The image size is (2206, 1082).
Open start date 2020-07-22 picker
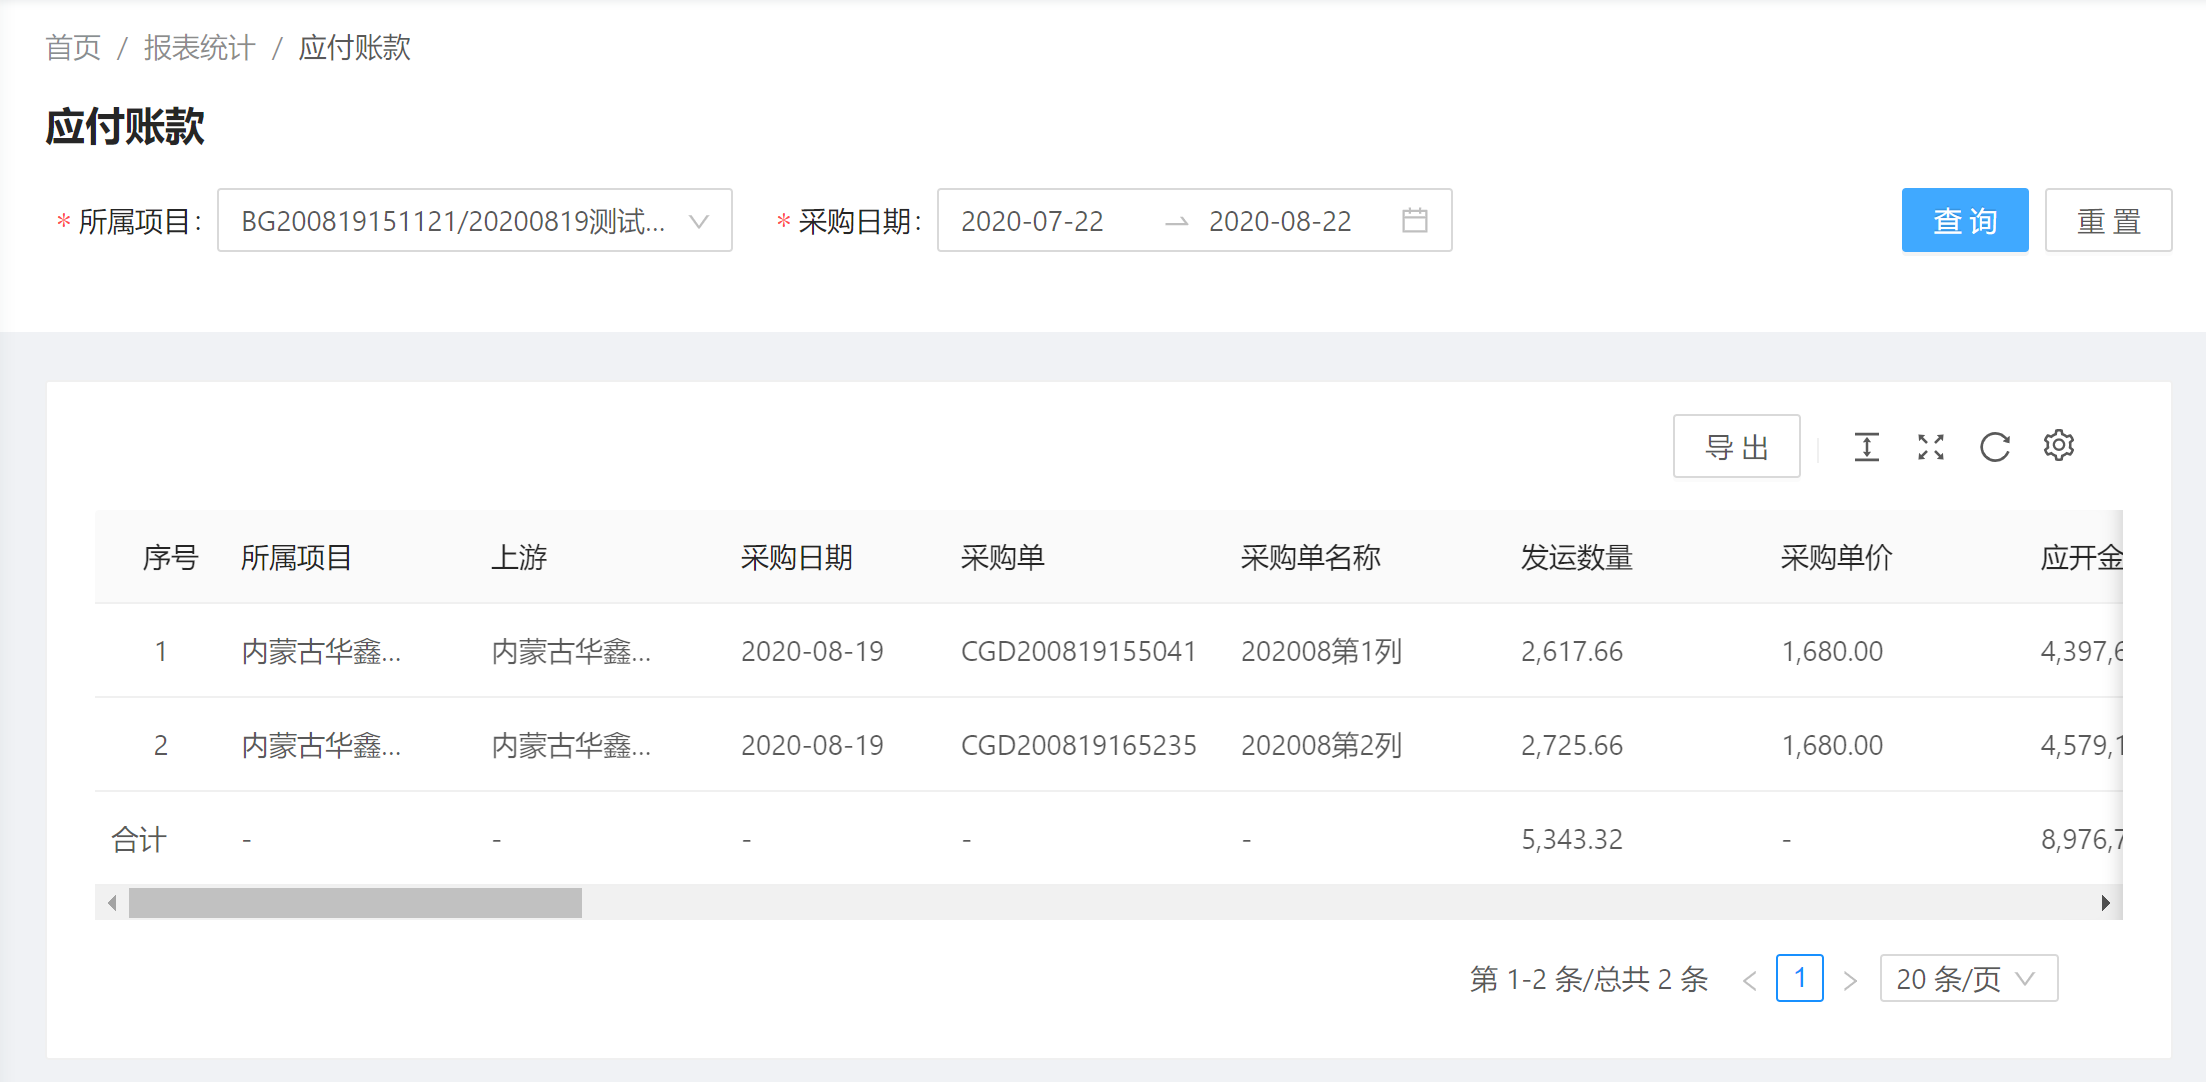(x=1032, y=221)
